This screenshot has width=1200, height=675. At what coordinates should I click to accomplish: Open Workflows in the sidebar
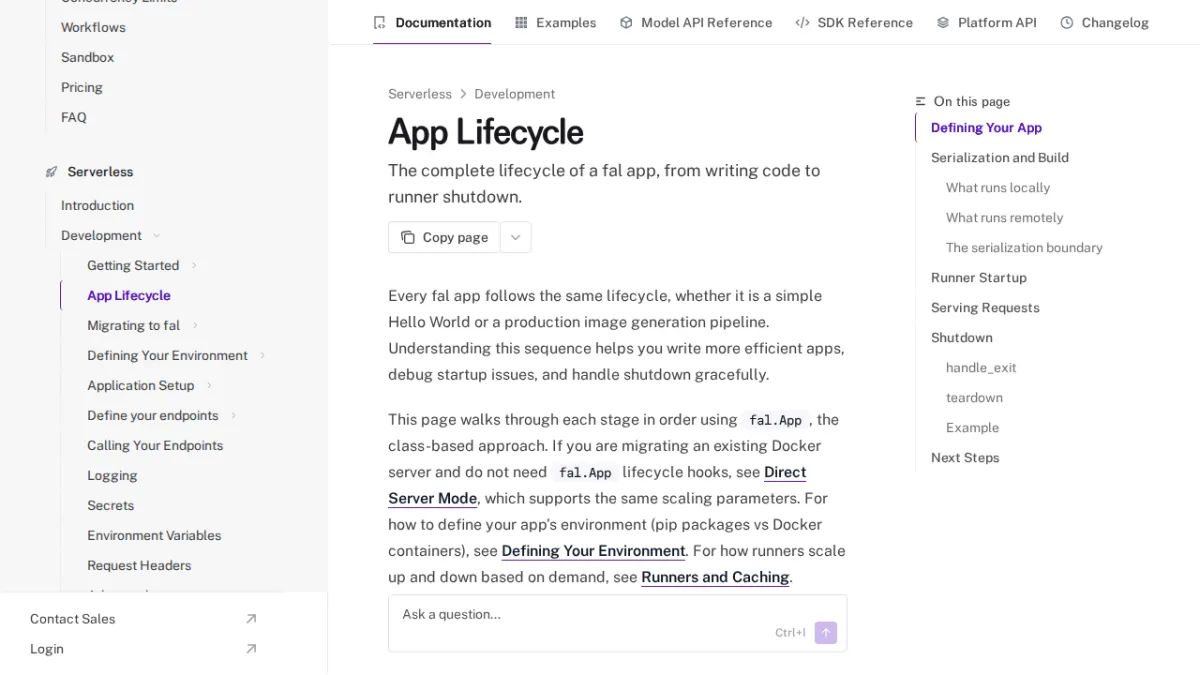[x=93, y=27]
